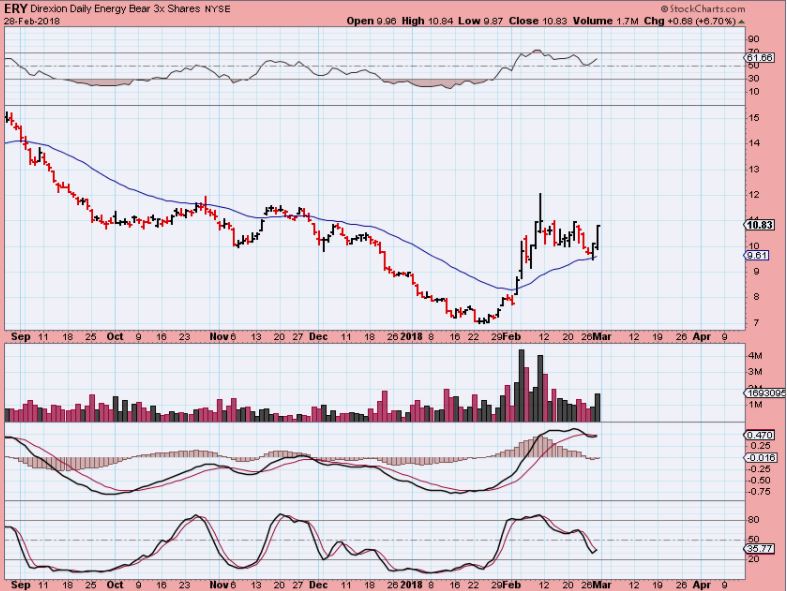The height and width of the screenshot is (591, 787).
Task: Click the 9.61 moving-average value tag
Action: click(x=757, y=255)
